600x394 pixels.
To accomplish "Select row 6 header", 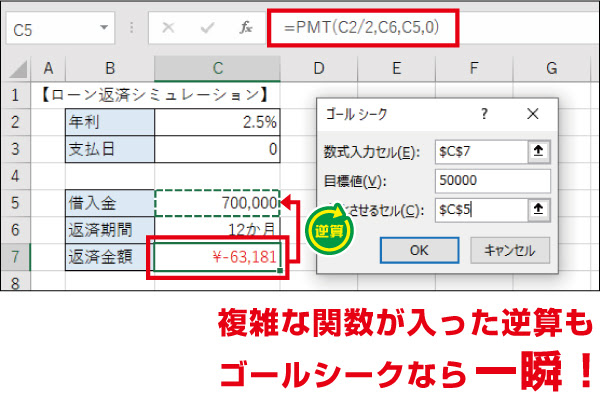I will point(15,230).
